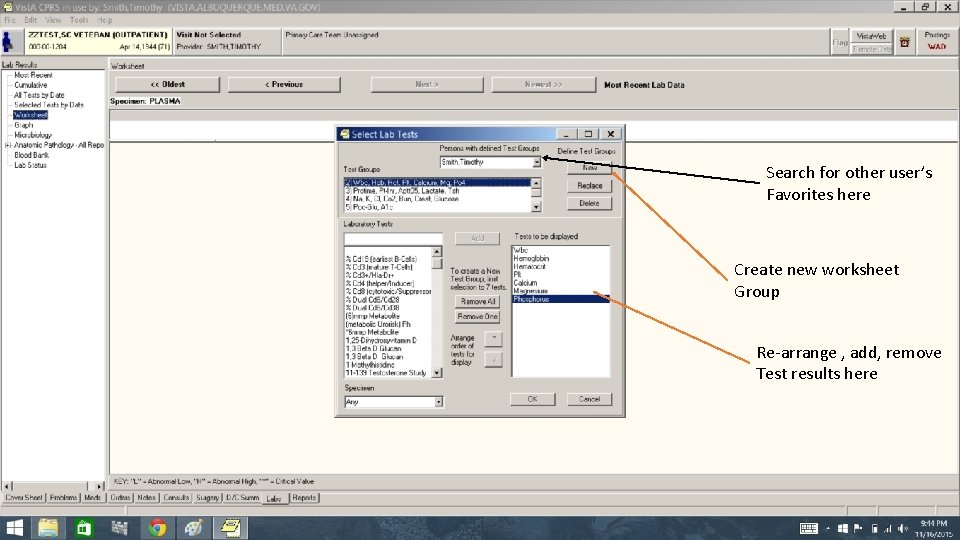Click the Add test button
The width and height of the screenshot is (960, 540).
[477, 238]
